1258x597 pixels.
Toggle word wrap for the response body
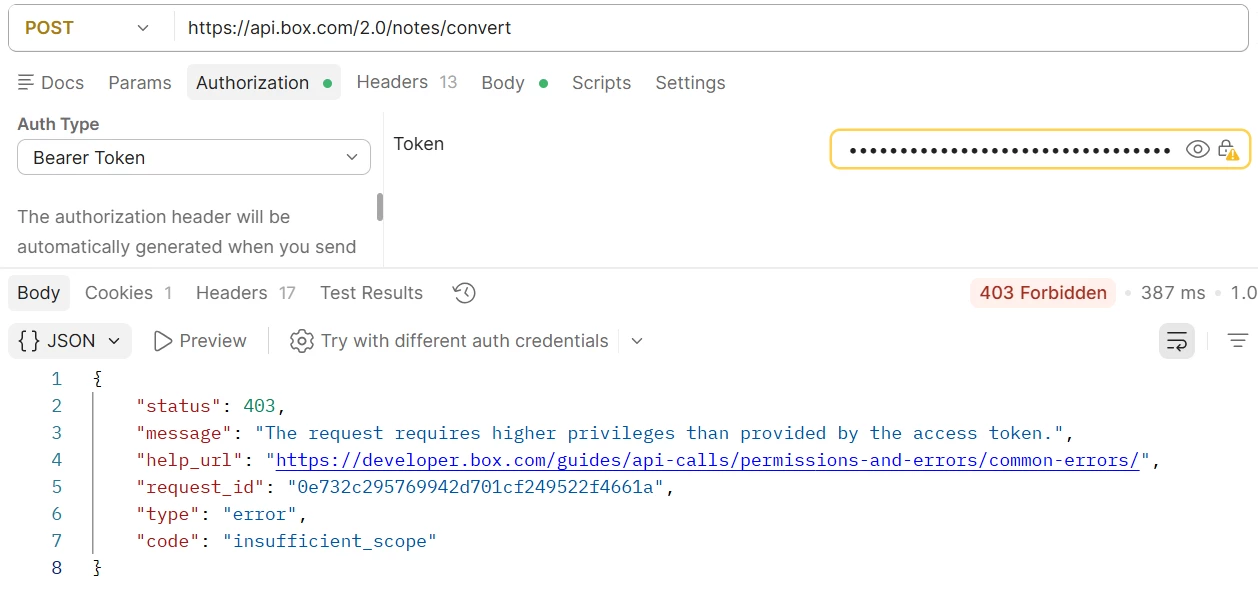tap(1177, 341)
